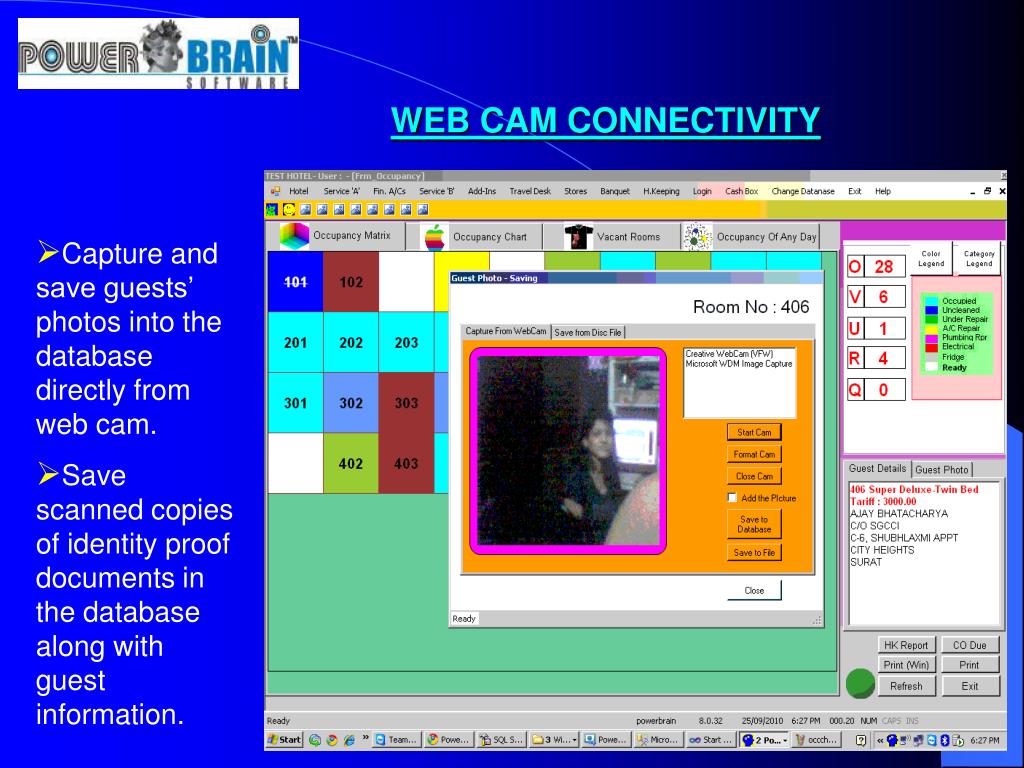Screen dimensions: 1024x768
Task: Select the Capture From WebCam tab
Action: point(506,331)
